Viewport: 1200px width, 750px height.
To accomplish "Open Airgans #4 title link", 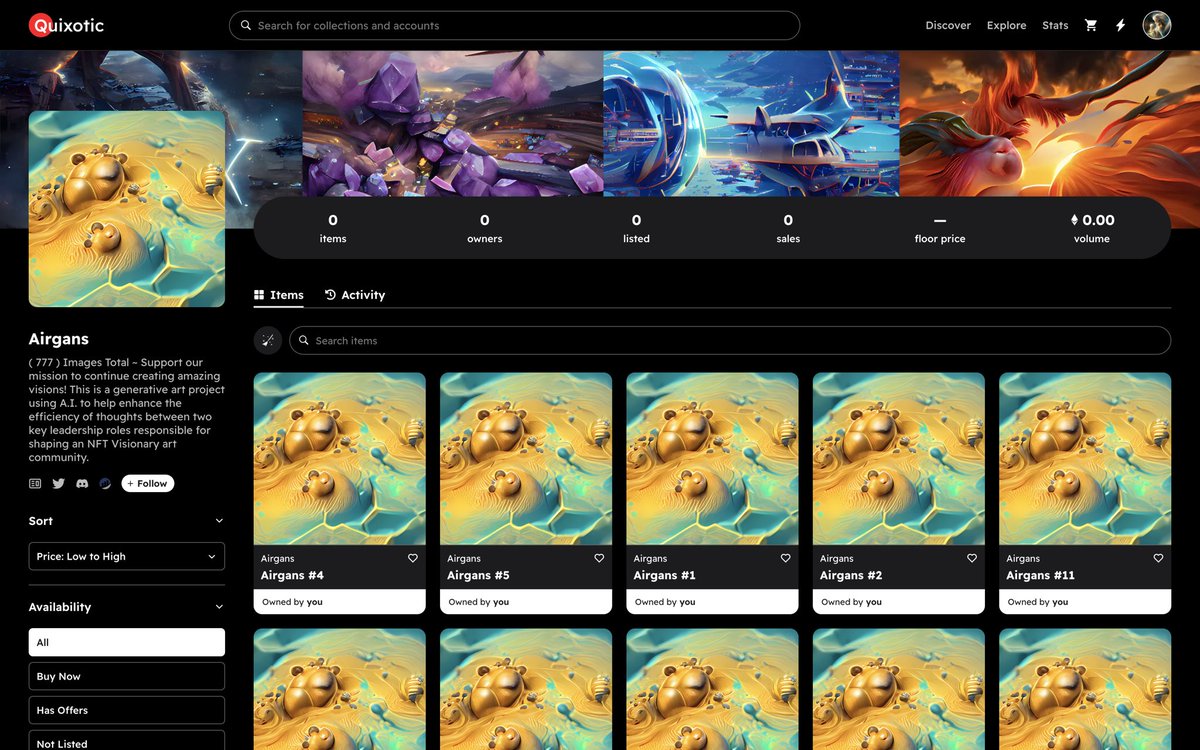I will [x=292, y=575].
